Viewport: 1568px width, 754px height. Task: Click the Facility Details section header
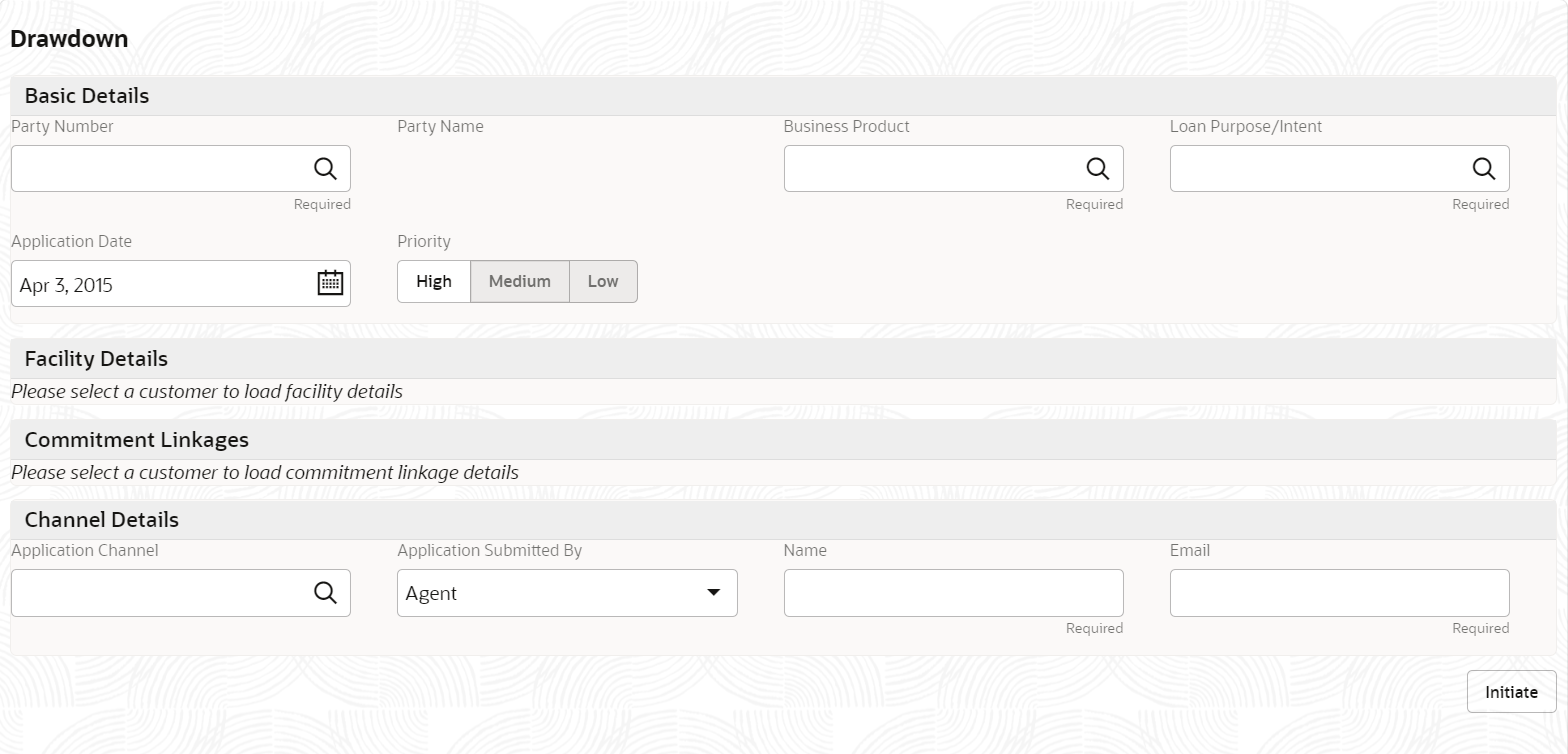783,359
